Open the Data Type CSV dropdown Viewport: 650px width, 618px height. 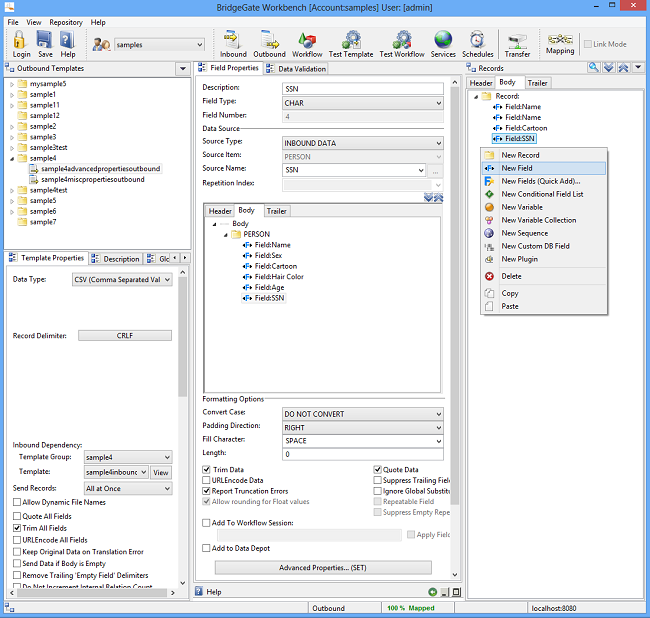point(122,280)
